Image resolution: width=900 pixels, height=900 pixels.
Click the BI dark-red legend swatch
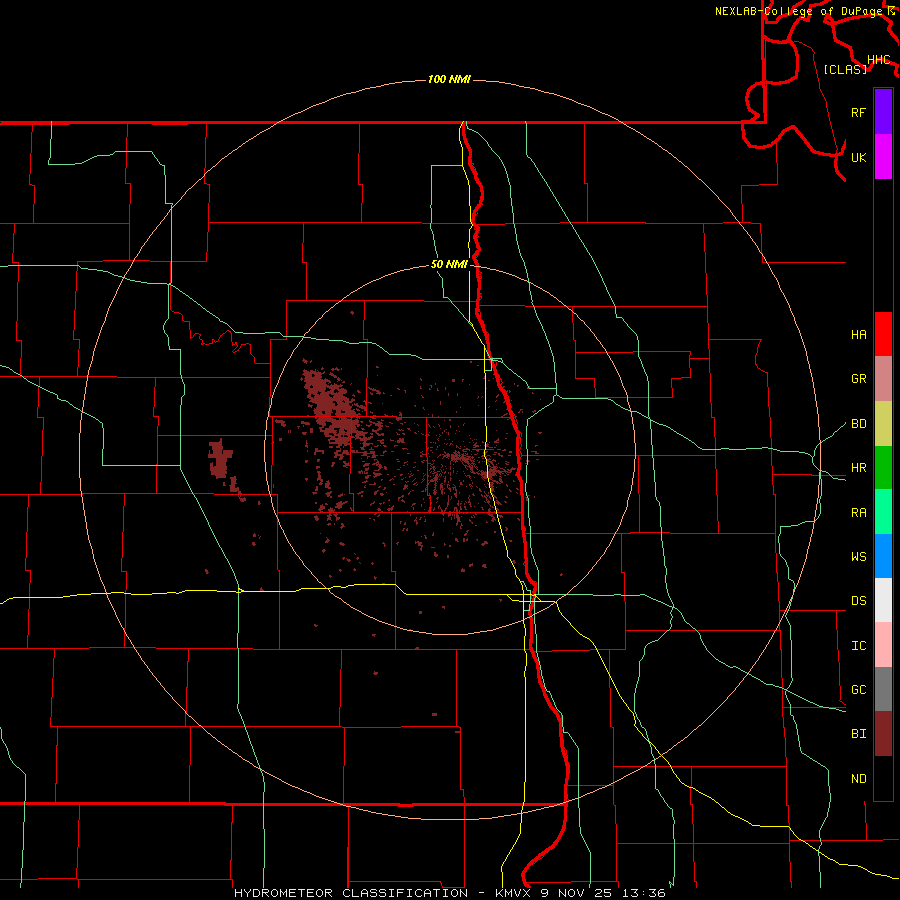(x=883, y=734)
